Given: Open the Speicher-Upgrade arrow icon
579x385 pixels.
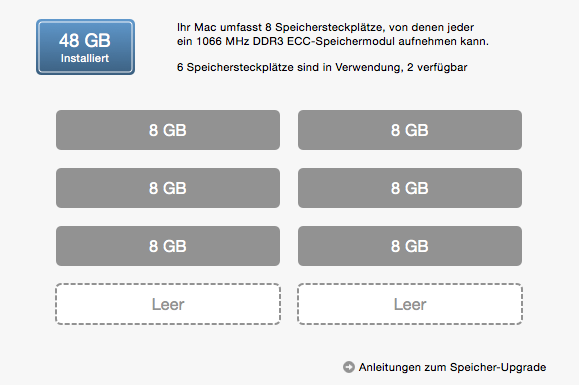Looking at the screenshot, I should [349, 367].
